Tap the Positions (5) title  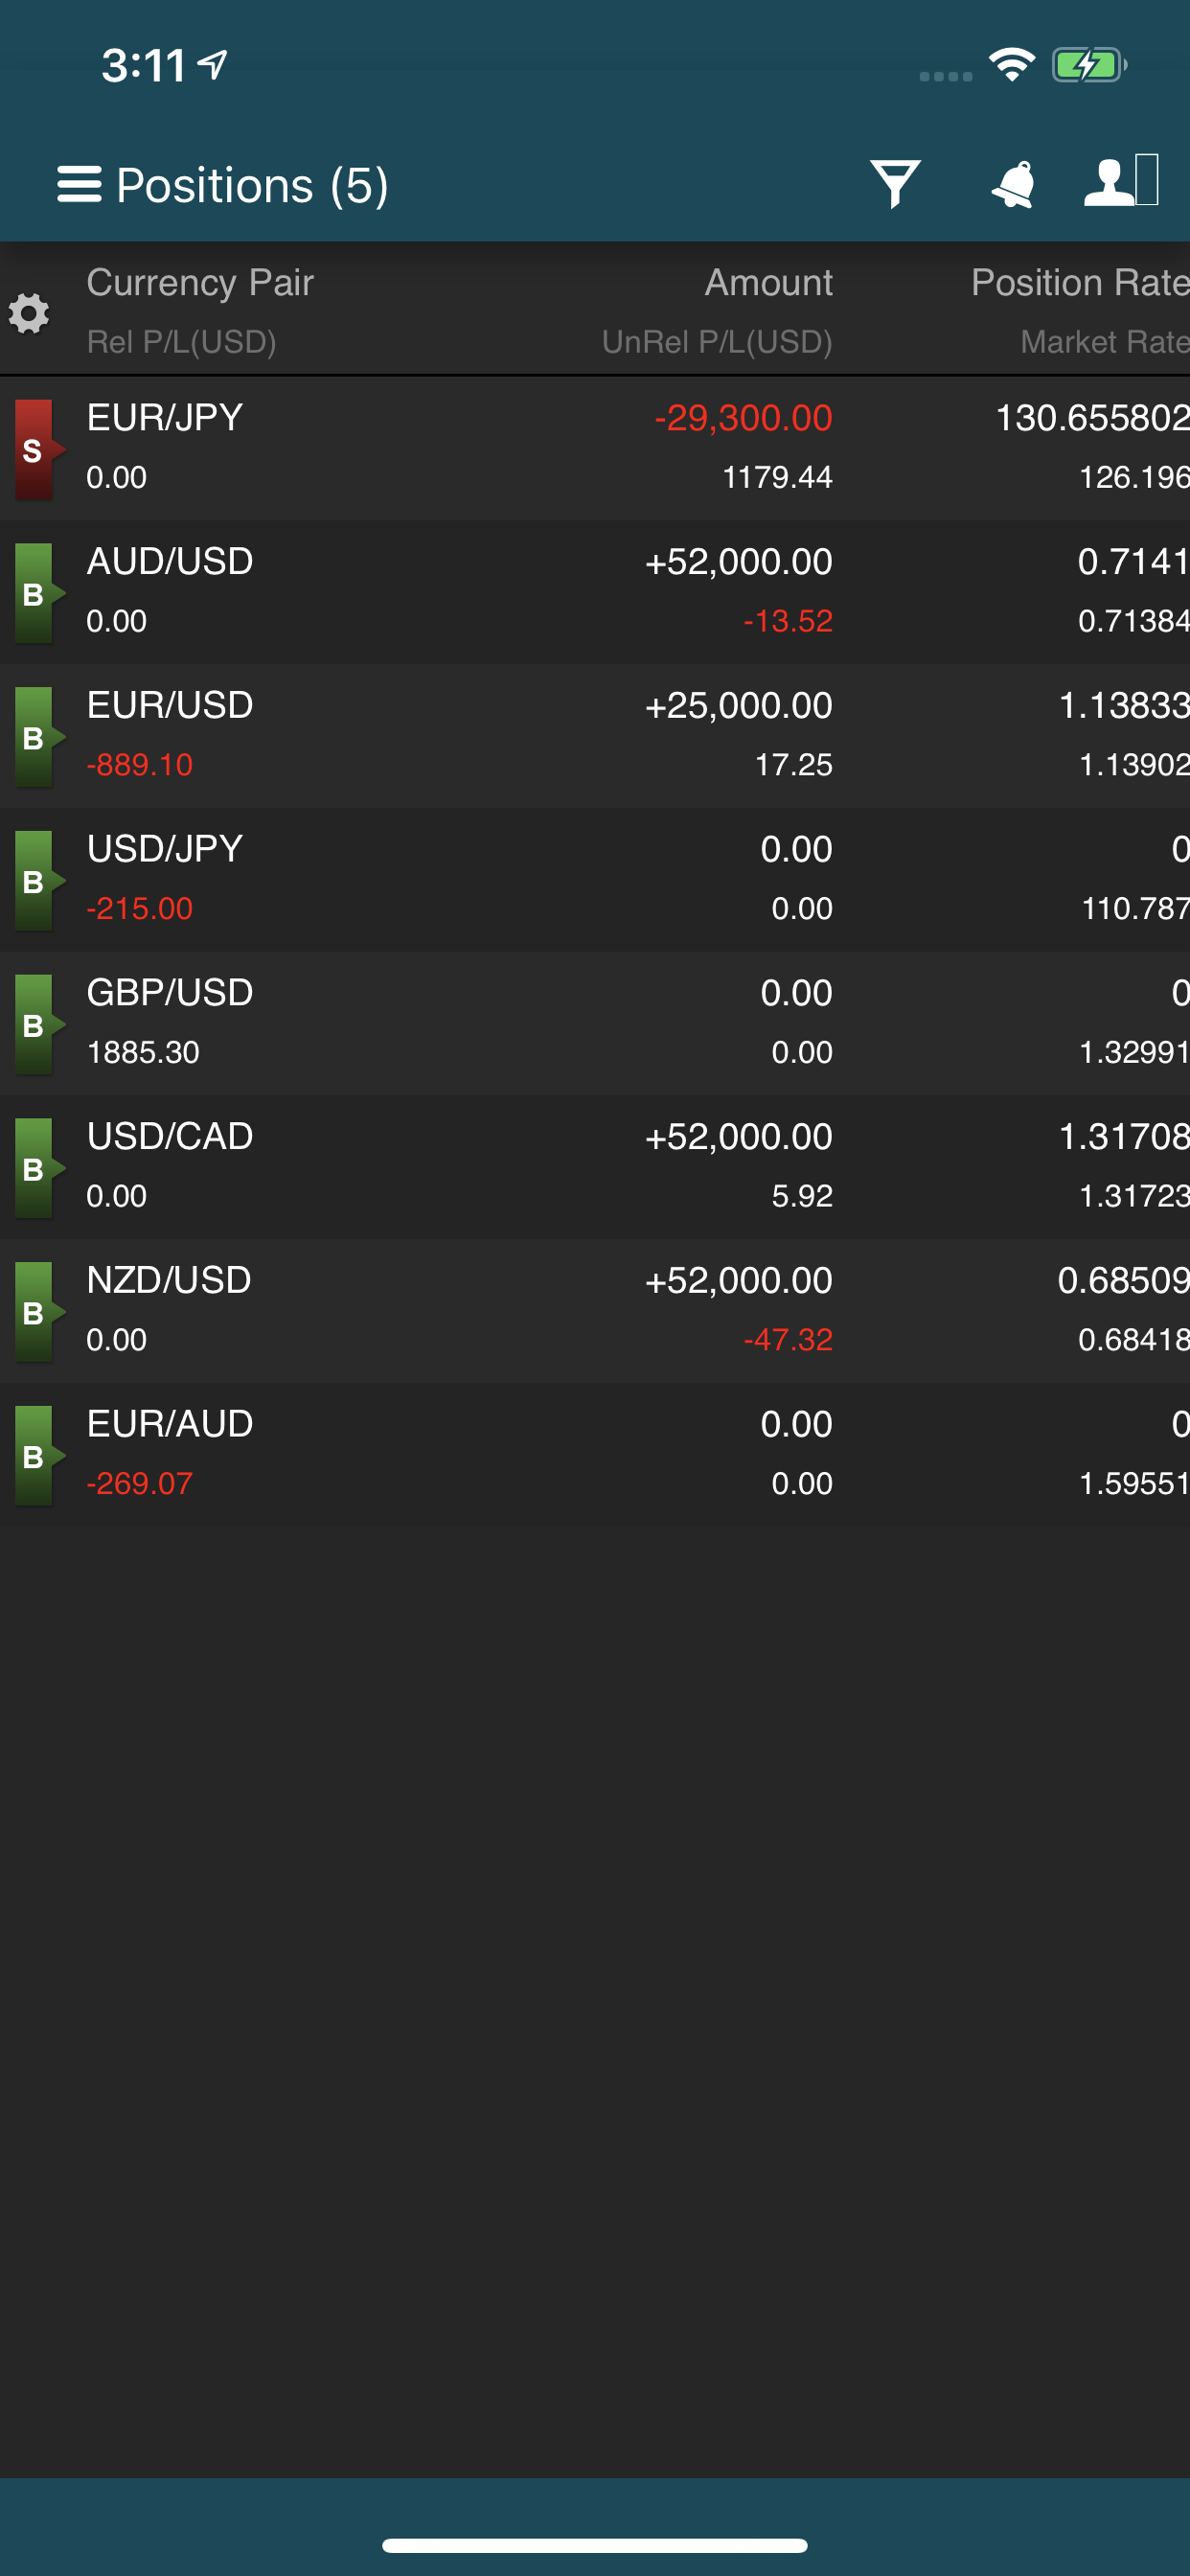tap(252, 186)
